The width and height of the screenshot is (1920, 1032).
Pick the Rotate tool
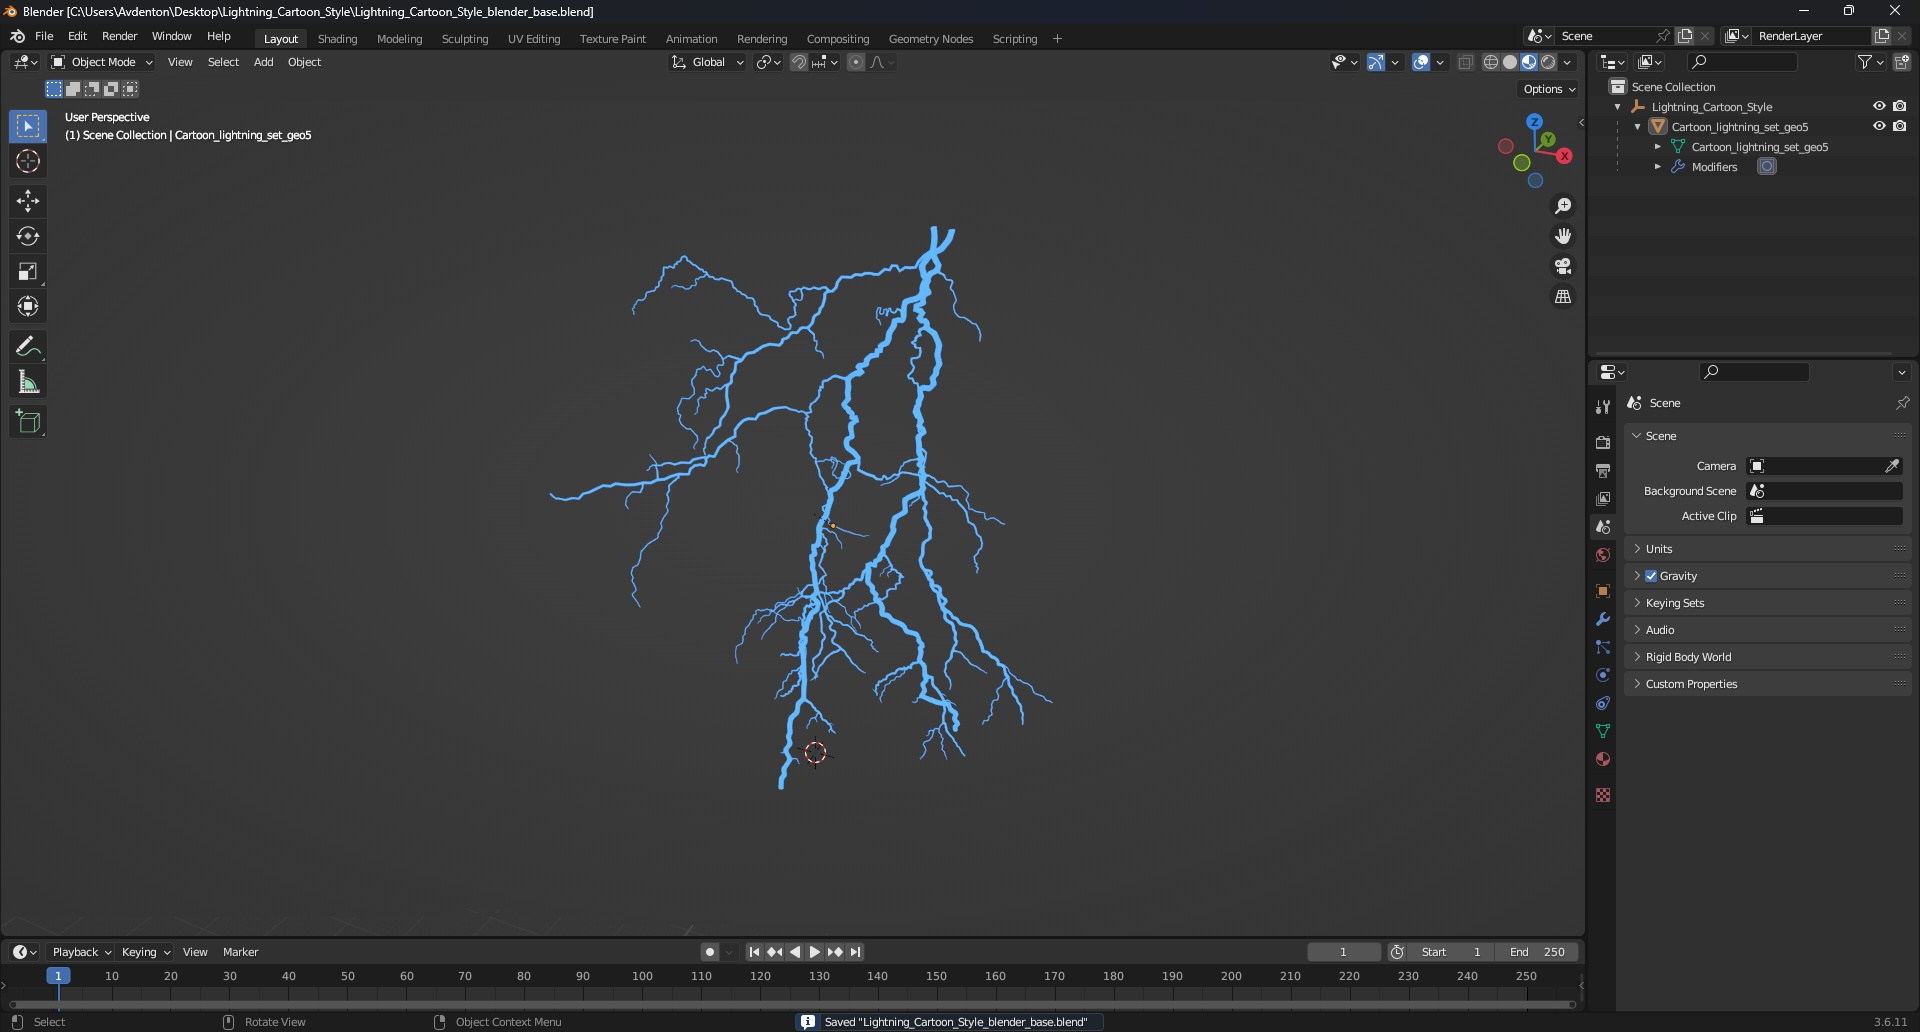[28, 236]
